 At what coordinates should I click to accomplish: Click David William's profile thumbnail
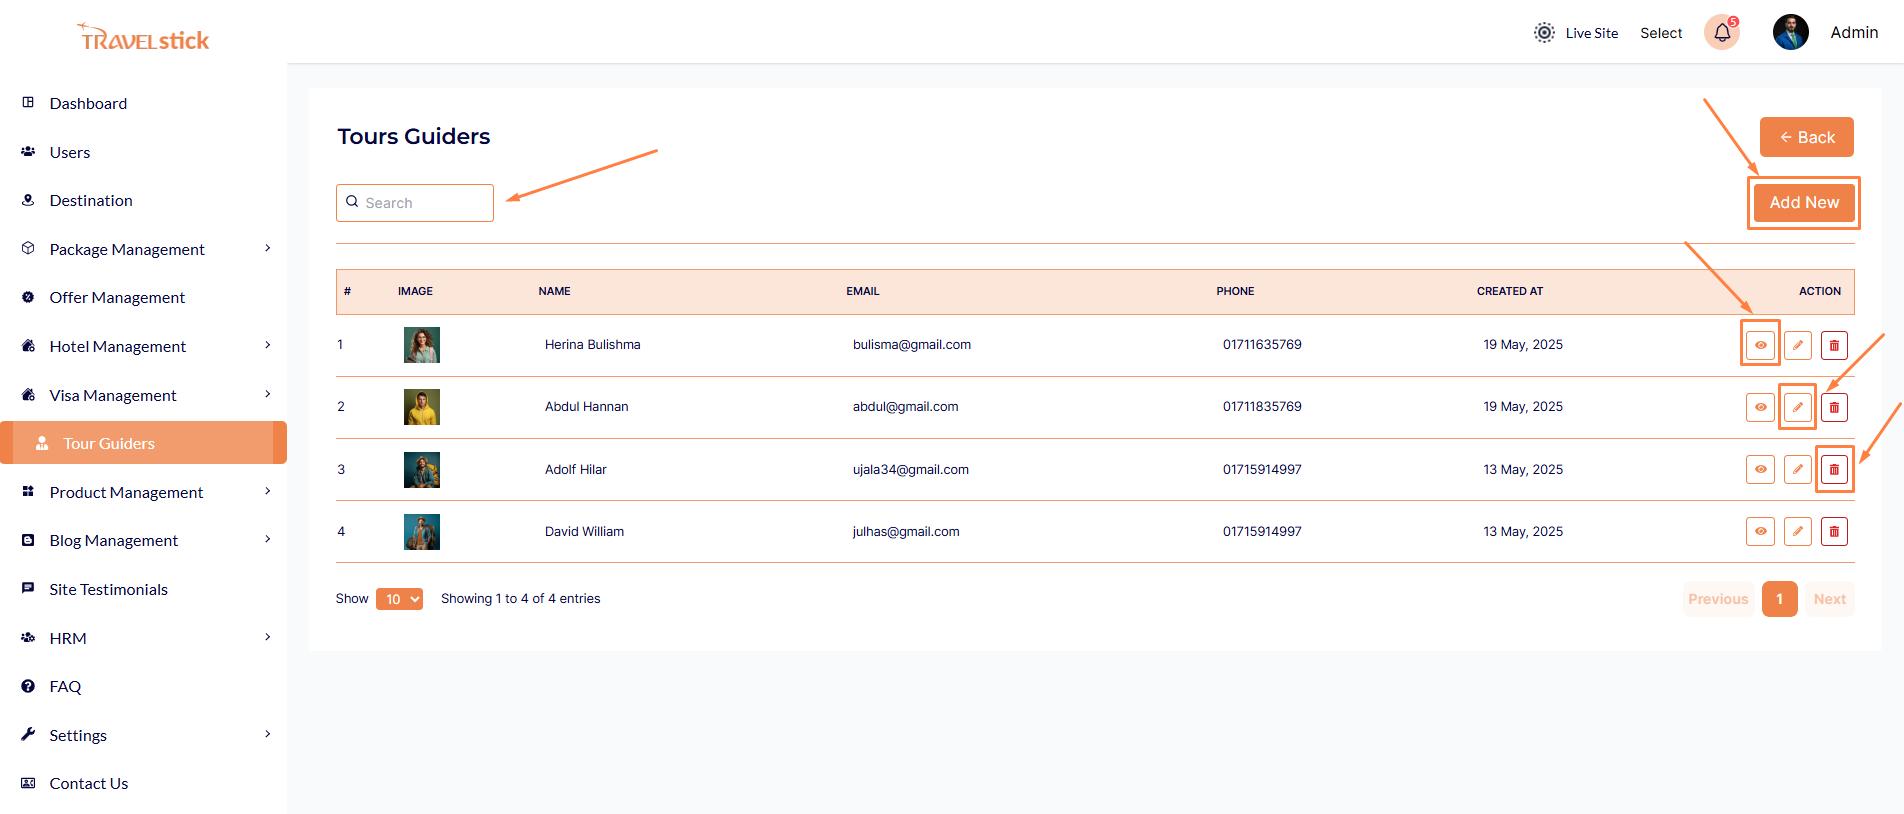pos(422,532)
